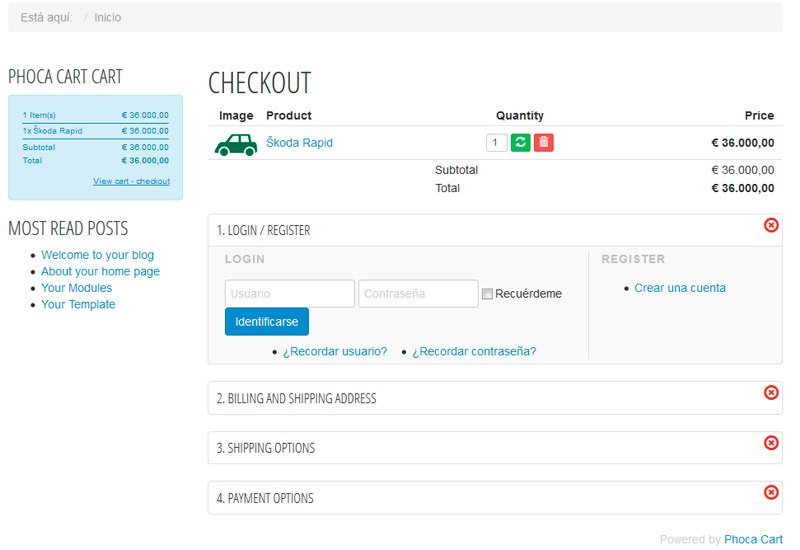Click the MOST READ POSTS heading
The height and width of the screenshot is (550, 800).
pyautogui.click(x=68, y=228)
